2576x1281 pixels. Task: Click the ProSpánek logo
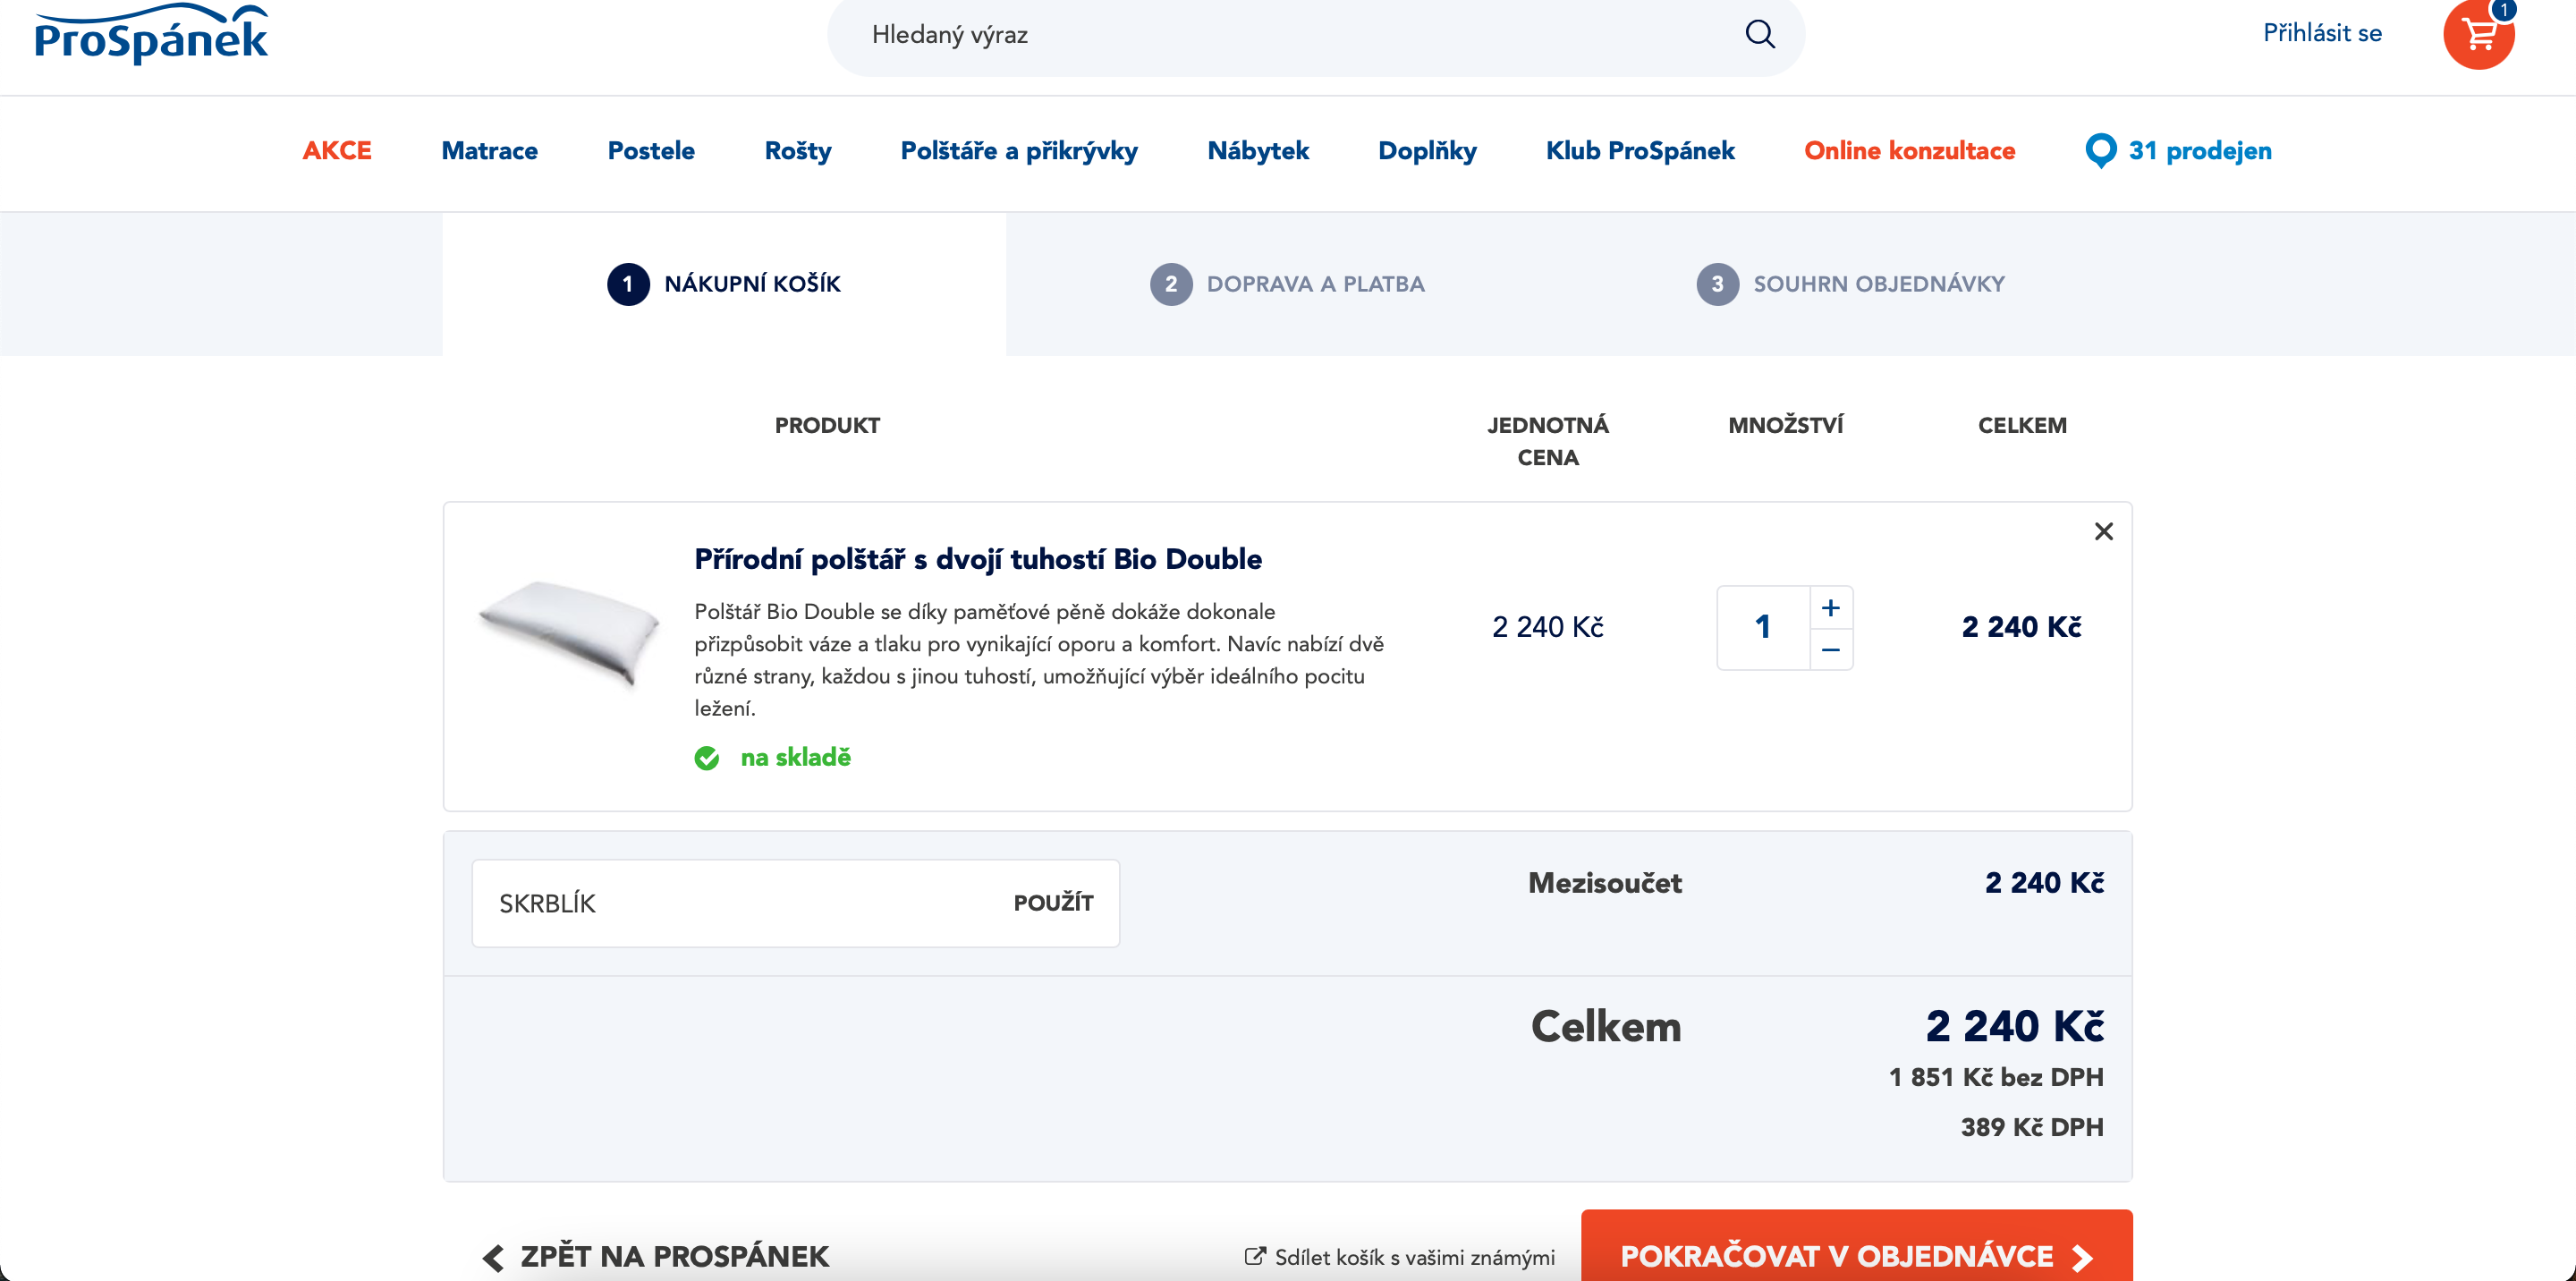pos(151,33)
